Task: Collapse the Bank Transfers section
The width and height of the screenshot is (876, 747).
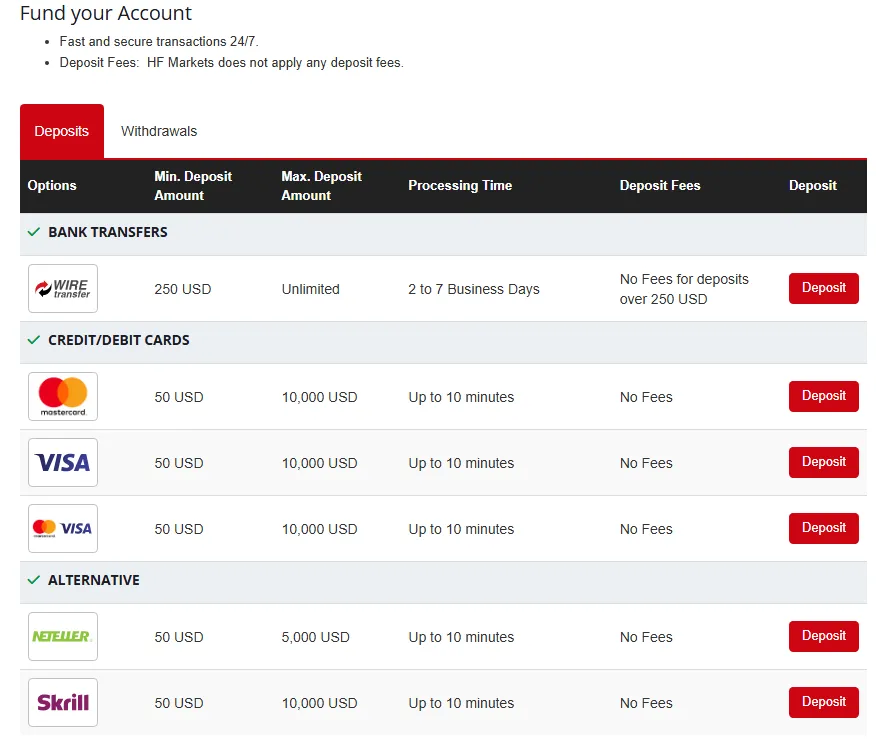Action: (107, 232)
